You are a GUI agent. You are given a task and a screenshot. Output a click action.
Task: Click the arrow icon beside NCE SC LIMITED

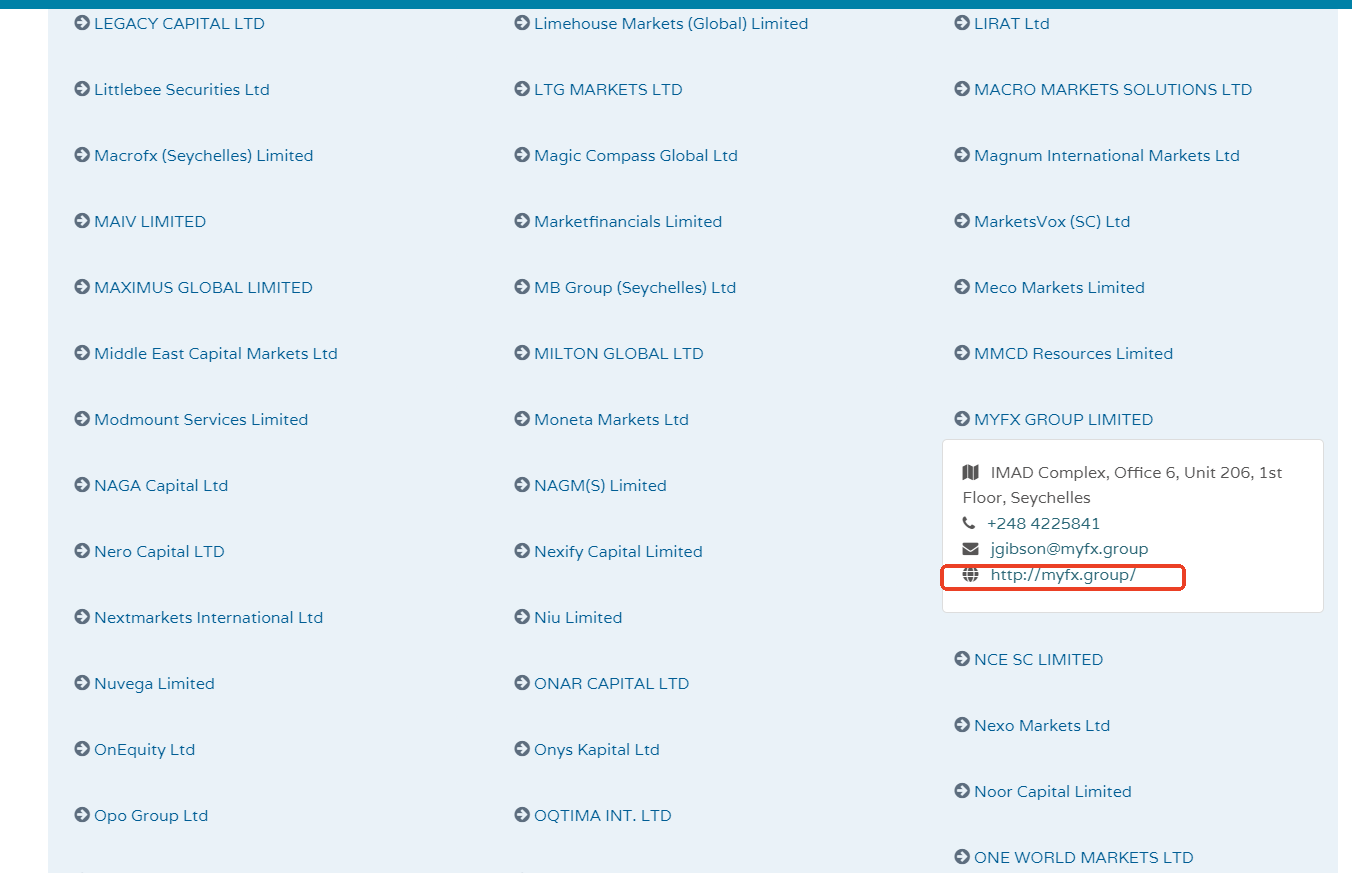coord(962,659)
